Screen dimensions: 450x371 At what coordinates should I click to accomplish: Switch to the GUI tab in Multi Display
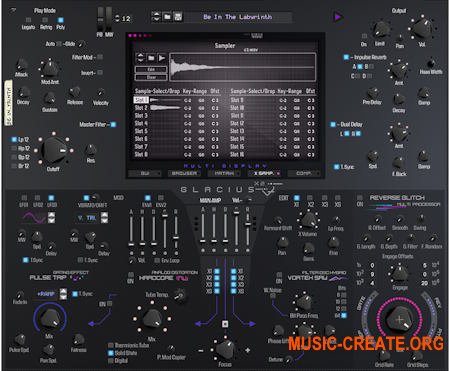pos(145,173)
